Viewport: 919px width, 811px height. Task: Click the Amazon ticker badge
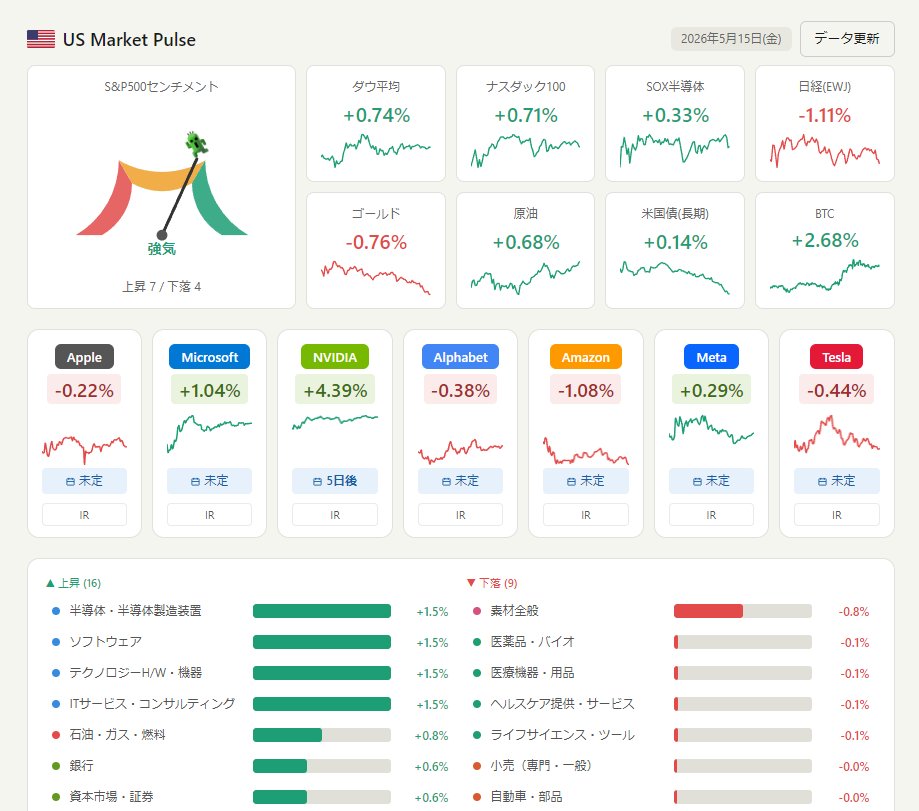[x=586, y=357]
